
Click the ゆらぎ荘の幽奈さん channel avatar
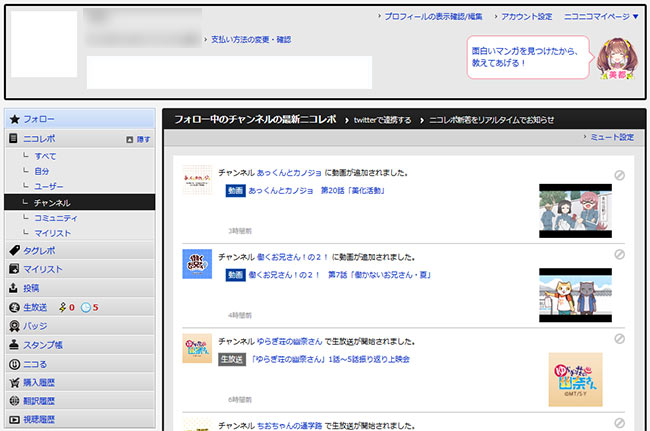[x=197, y=348]
